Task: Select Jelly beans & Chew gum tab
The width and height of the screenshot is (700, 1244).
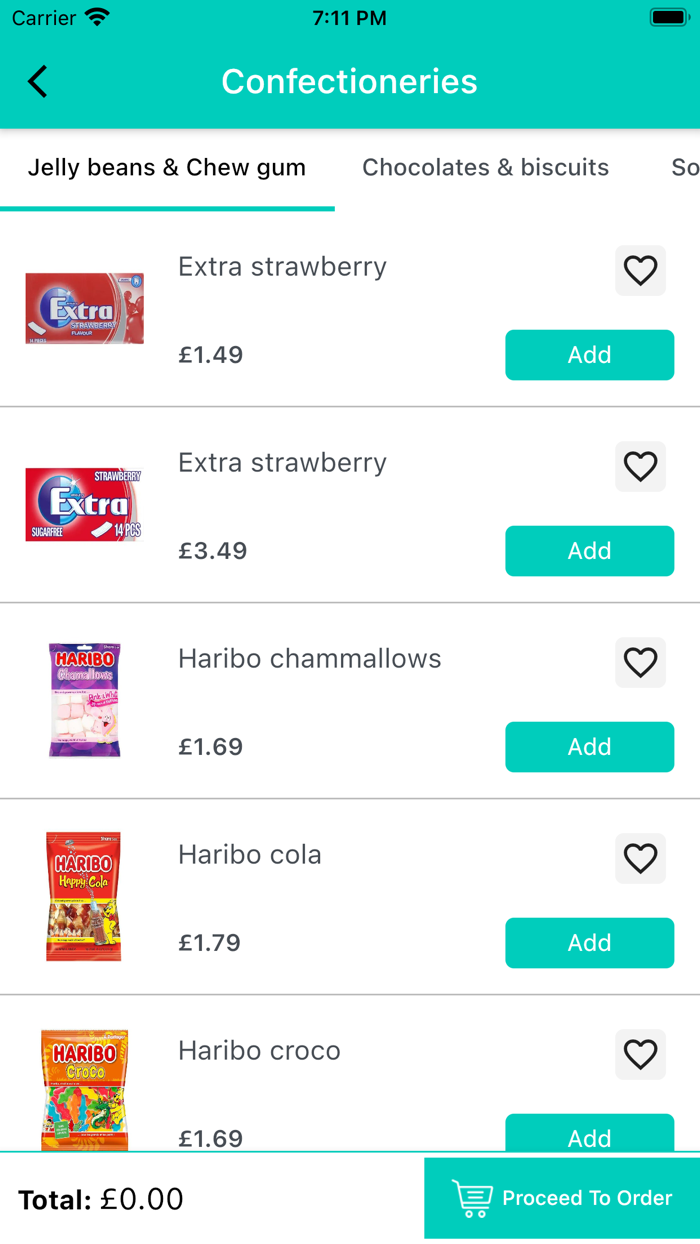Action: 167,168
